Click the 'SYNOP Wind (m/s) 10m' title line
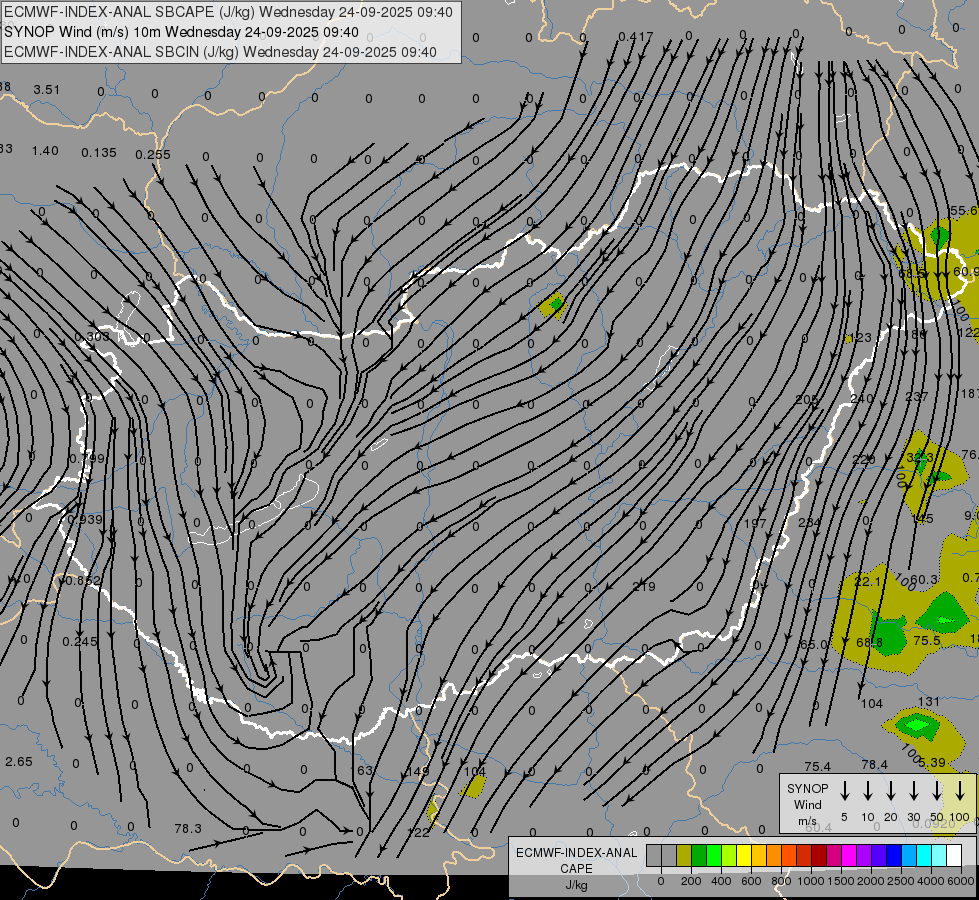Screen dimensions: 979x900 181,32
